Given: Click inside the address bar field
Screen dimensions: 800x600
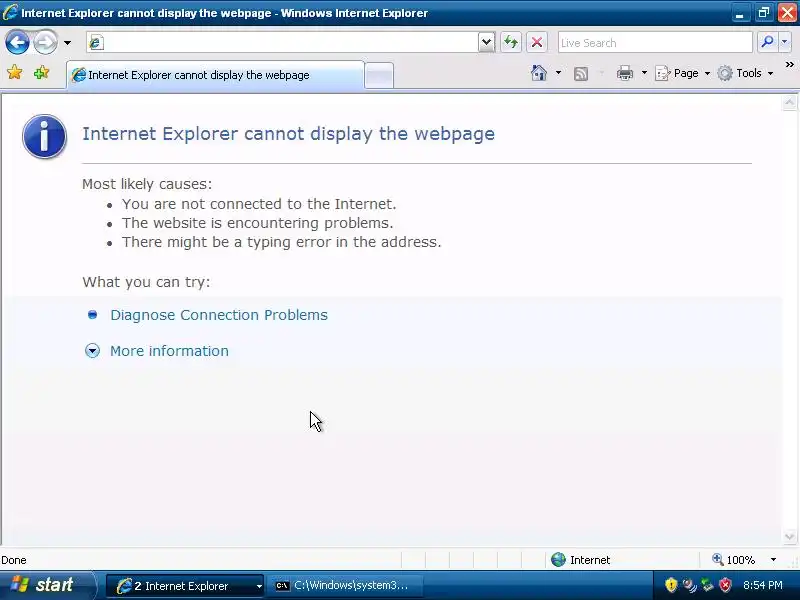Looking at the screenshot, I should point(282,42).
